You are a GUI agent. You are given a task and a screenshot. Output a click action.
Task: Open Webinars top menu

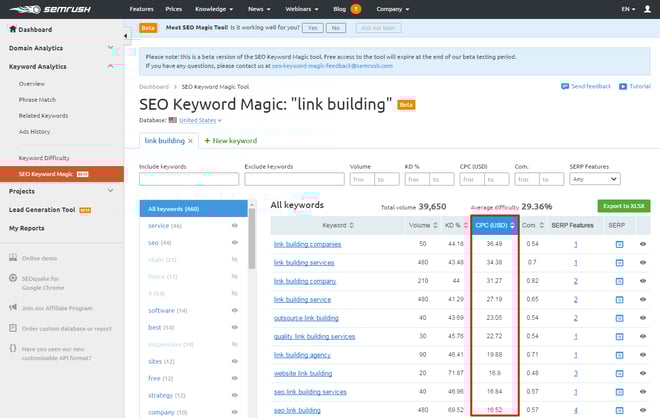click(302, 9)
